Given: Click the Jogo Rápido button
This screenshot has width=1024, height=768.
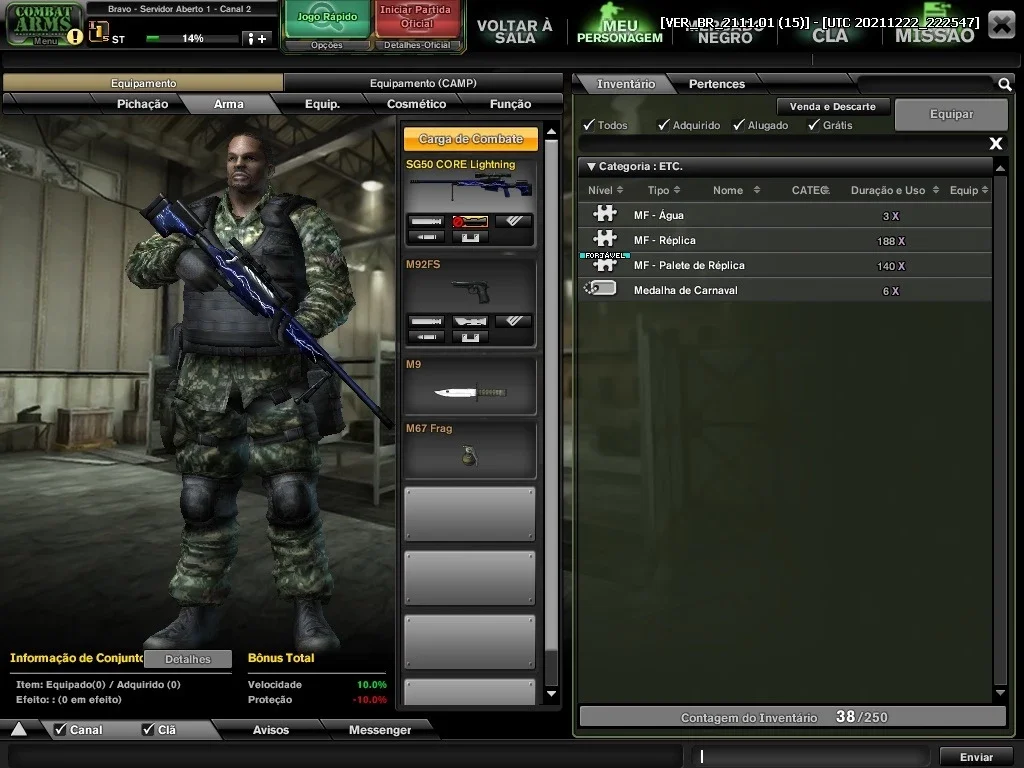Looking at the screenshot, I should point(327,19).
